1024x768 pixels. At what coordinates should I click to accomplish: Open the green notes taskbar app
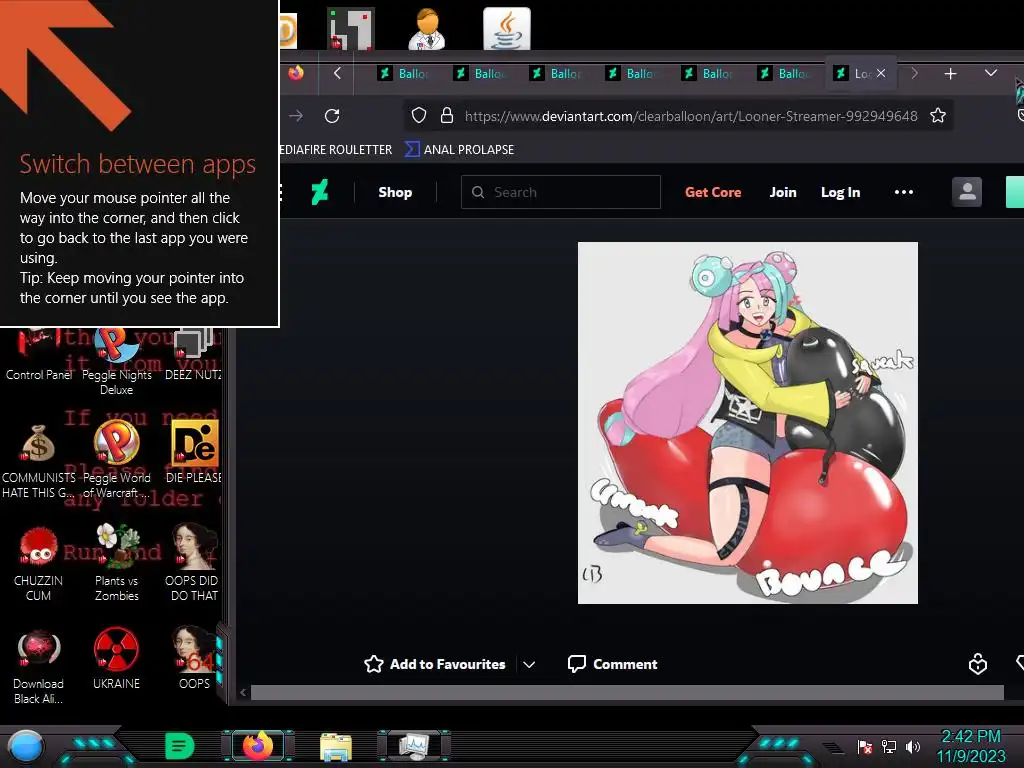point(180,746)
